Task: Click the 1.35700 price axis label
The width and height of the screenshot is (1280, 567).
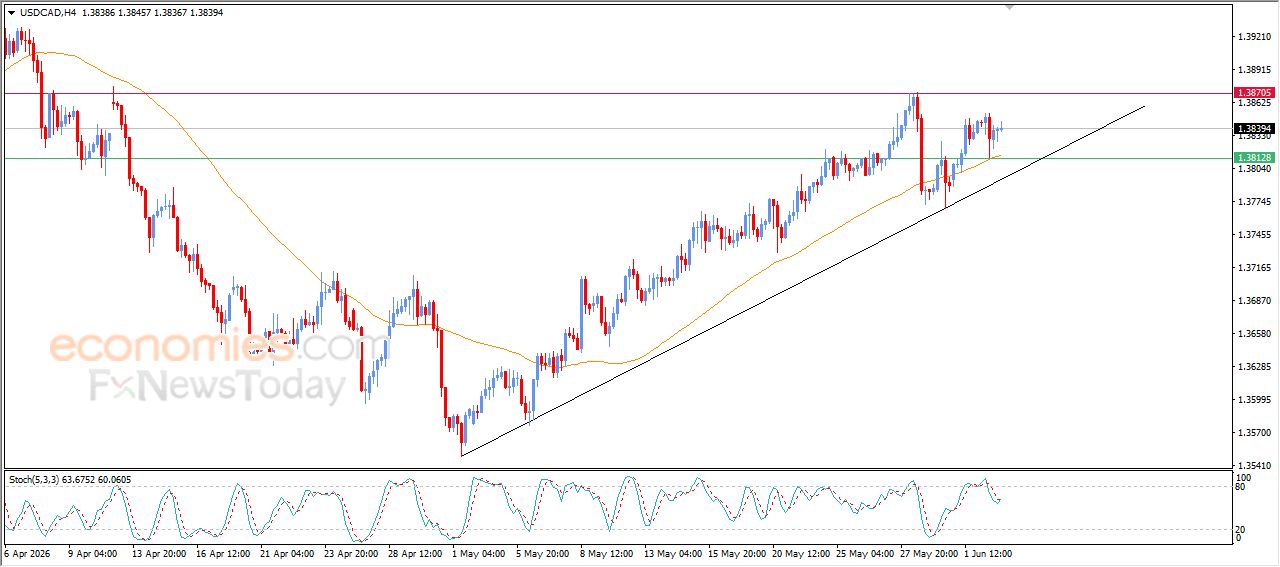Action: (x=1254, y=433)
